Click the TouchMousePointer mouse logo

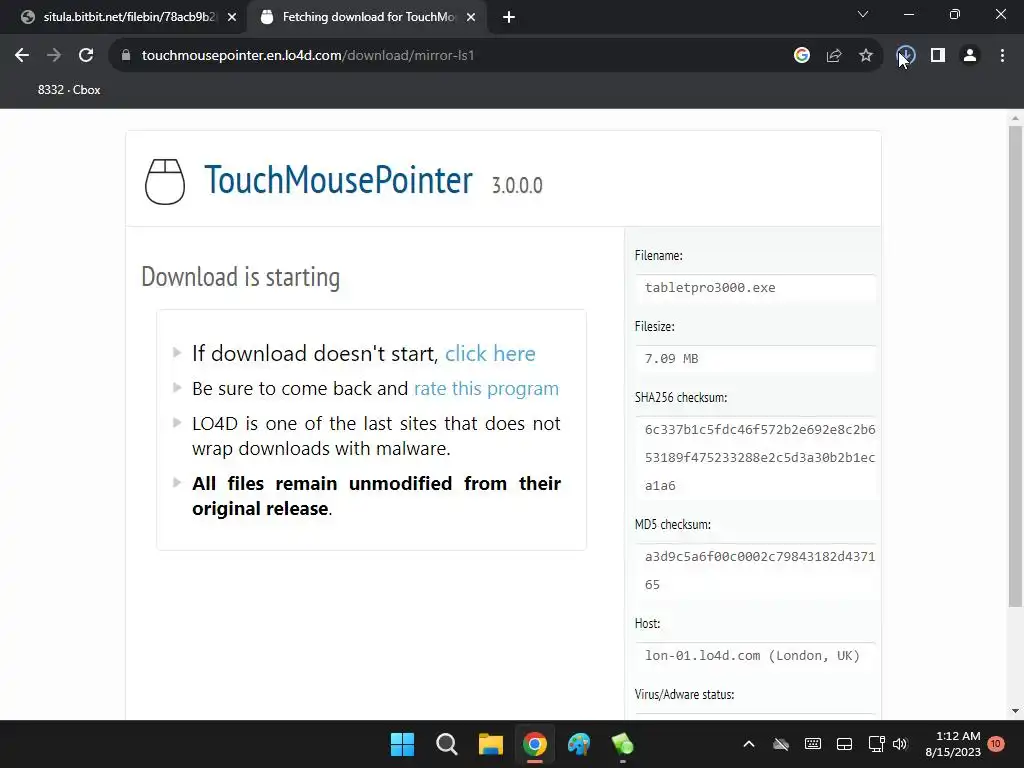[165, 181]
